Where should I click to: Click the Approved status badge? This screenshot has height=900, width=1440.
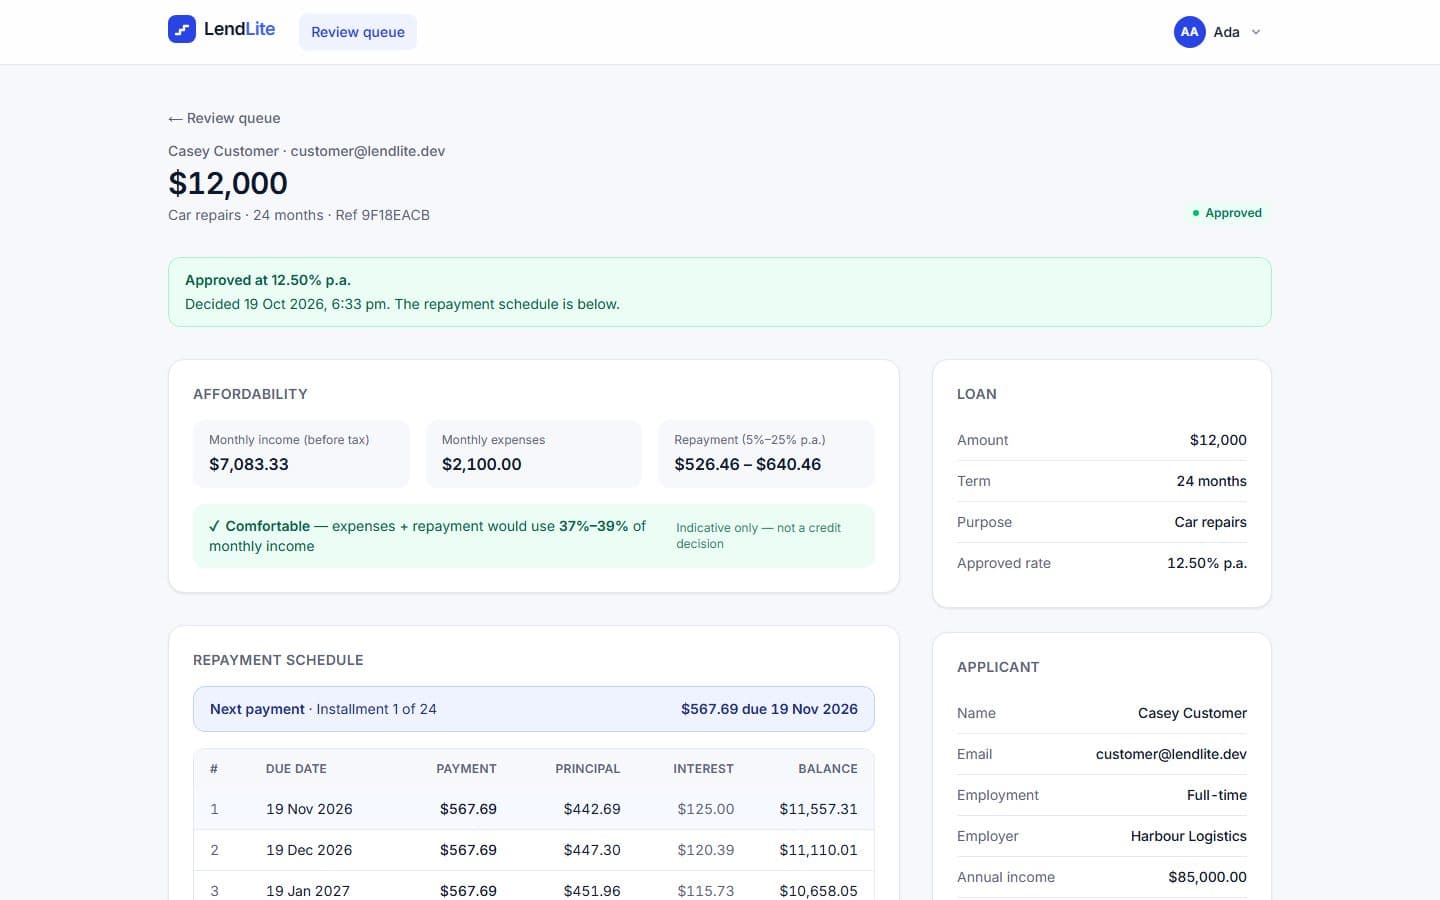(1227, 213)
